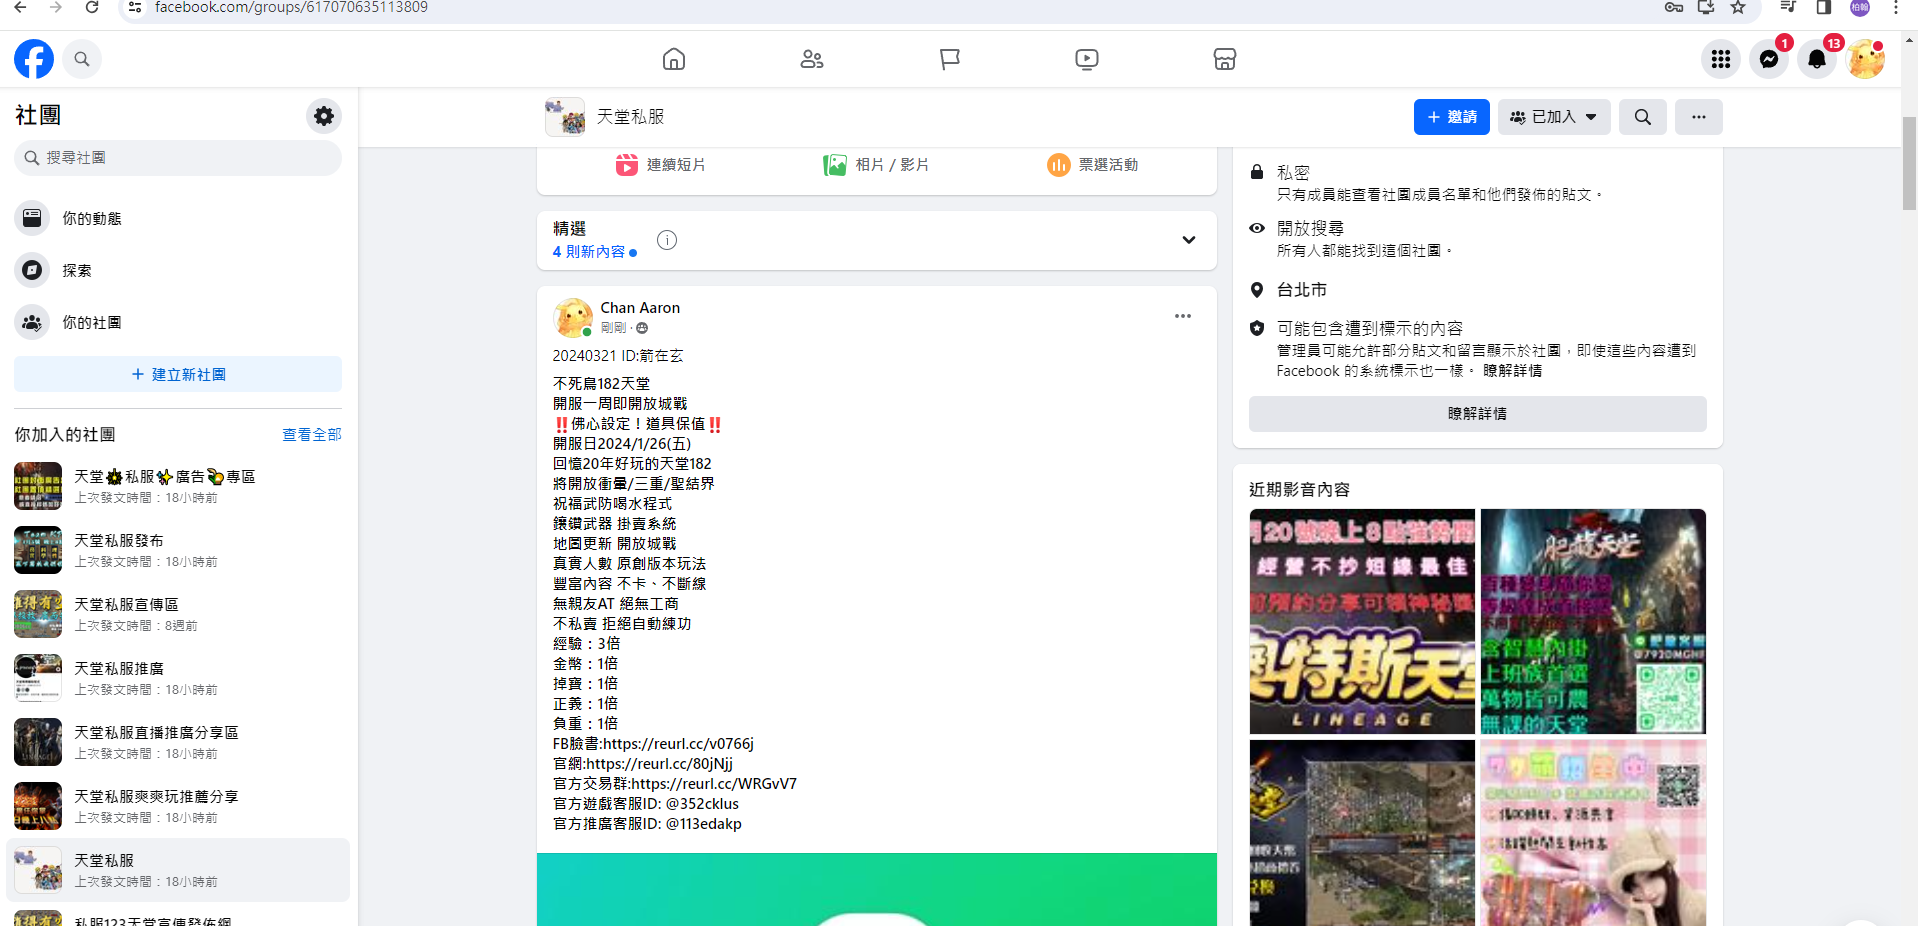
Task: Go to the Home tab icon
Action: [x=674, y=59]
